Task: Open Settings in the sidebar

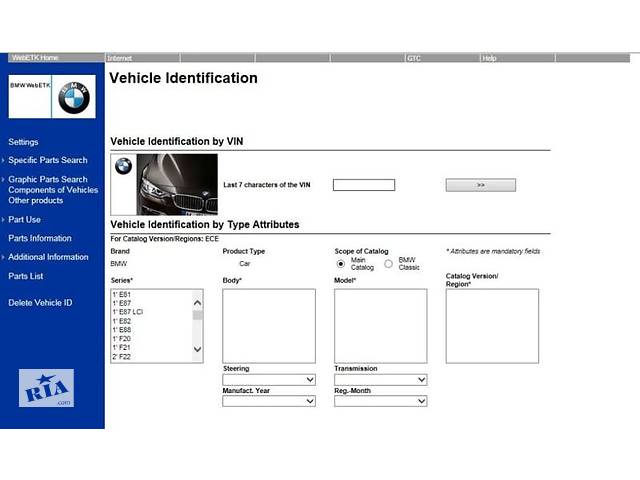Action: tap(23, 142)
